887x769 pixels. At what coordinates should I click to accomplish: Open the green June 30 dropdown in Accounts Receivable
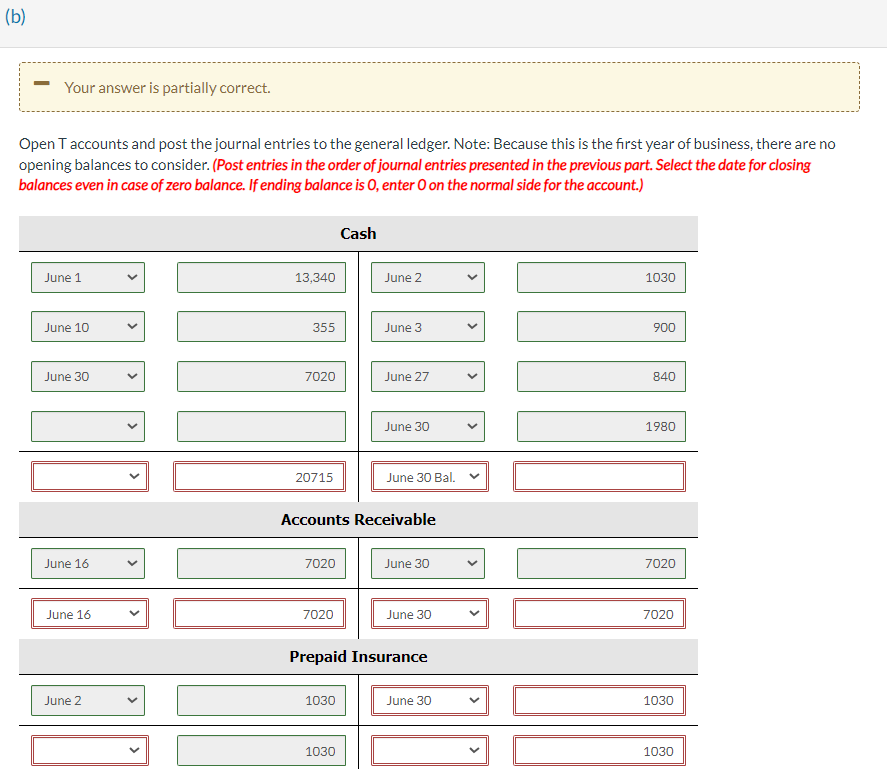428,563
